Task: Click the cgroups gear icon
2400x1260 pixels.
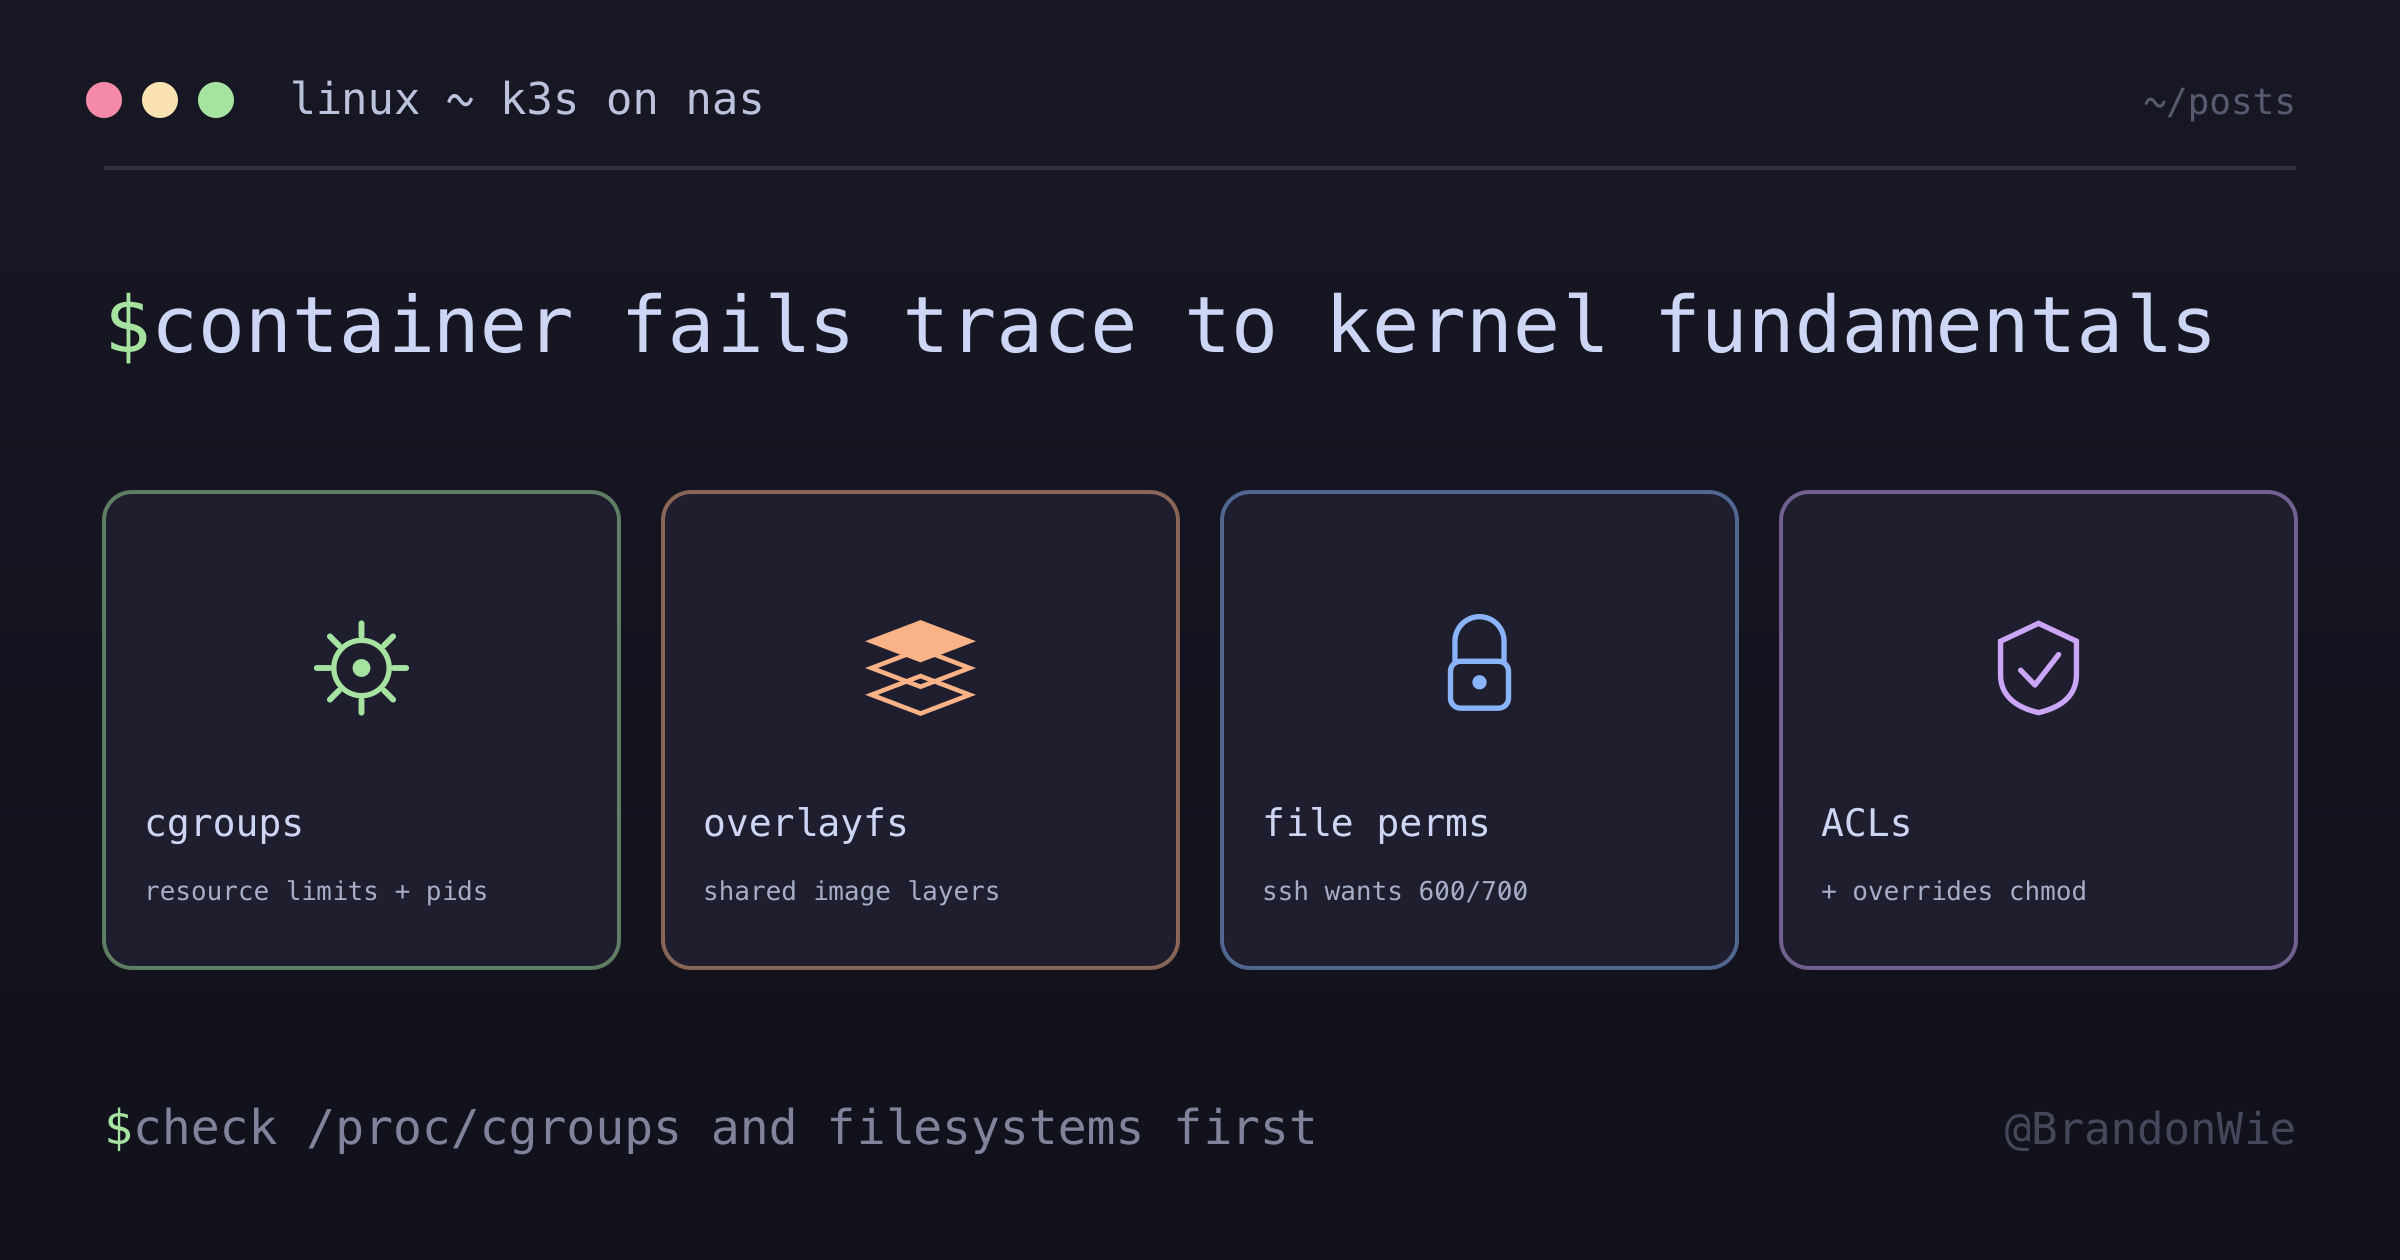Action: coord(361,668)
